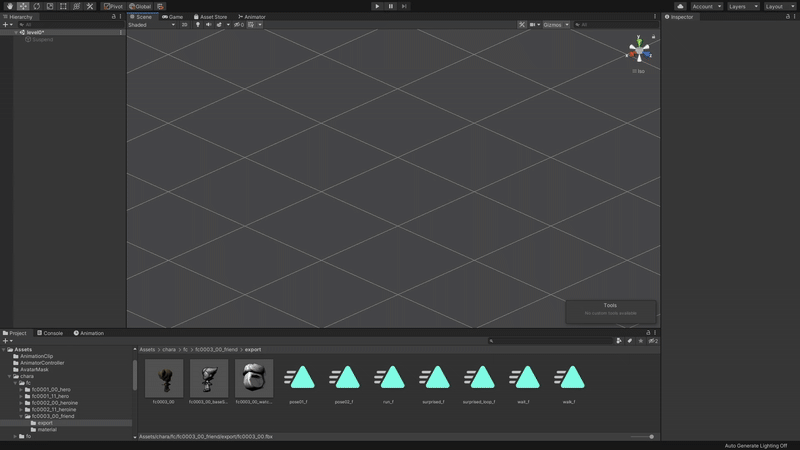
Task: Open the Layout dropdown
Action: pyautogui.click(x=778, y=6)
